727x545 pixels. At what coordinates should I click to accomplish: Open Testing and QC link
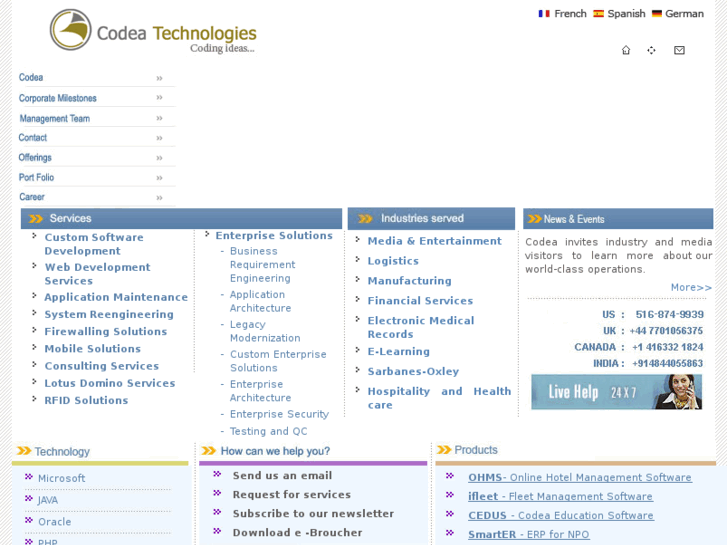pos(268,431)
